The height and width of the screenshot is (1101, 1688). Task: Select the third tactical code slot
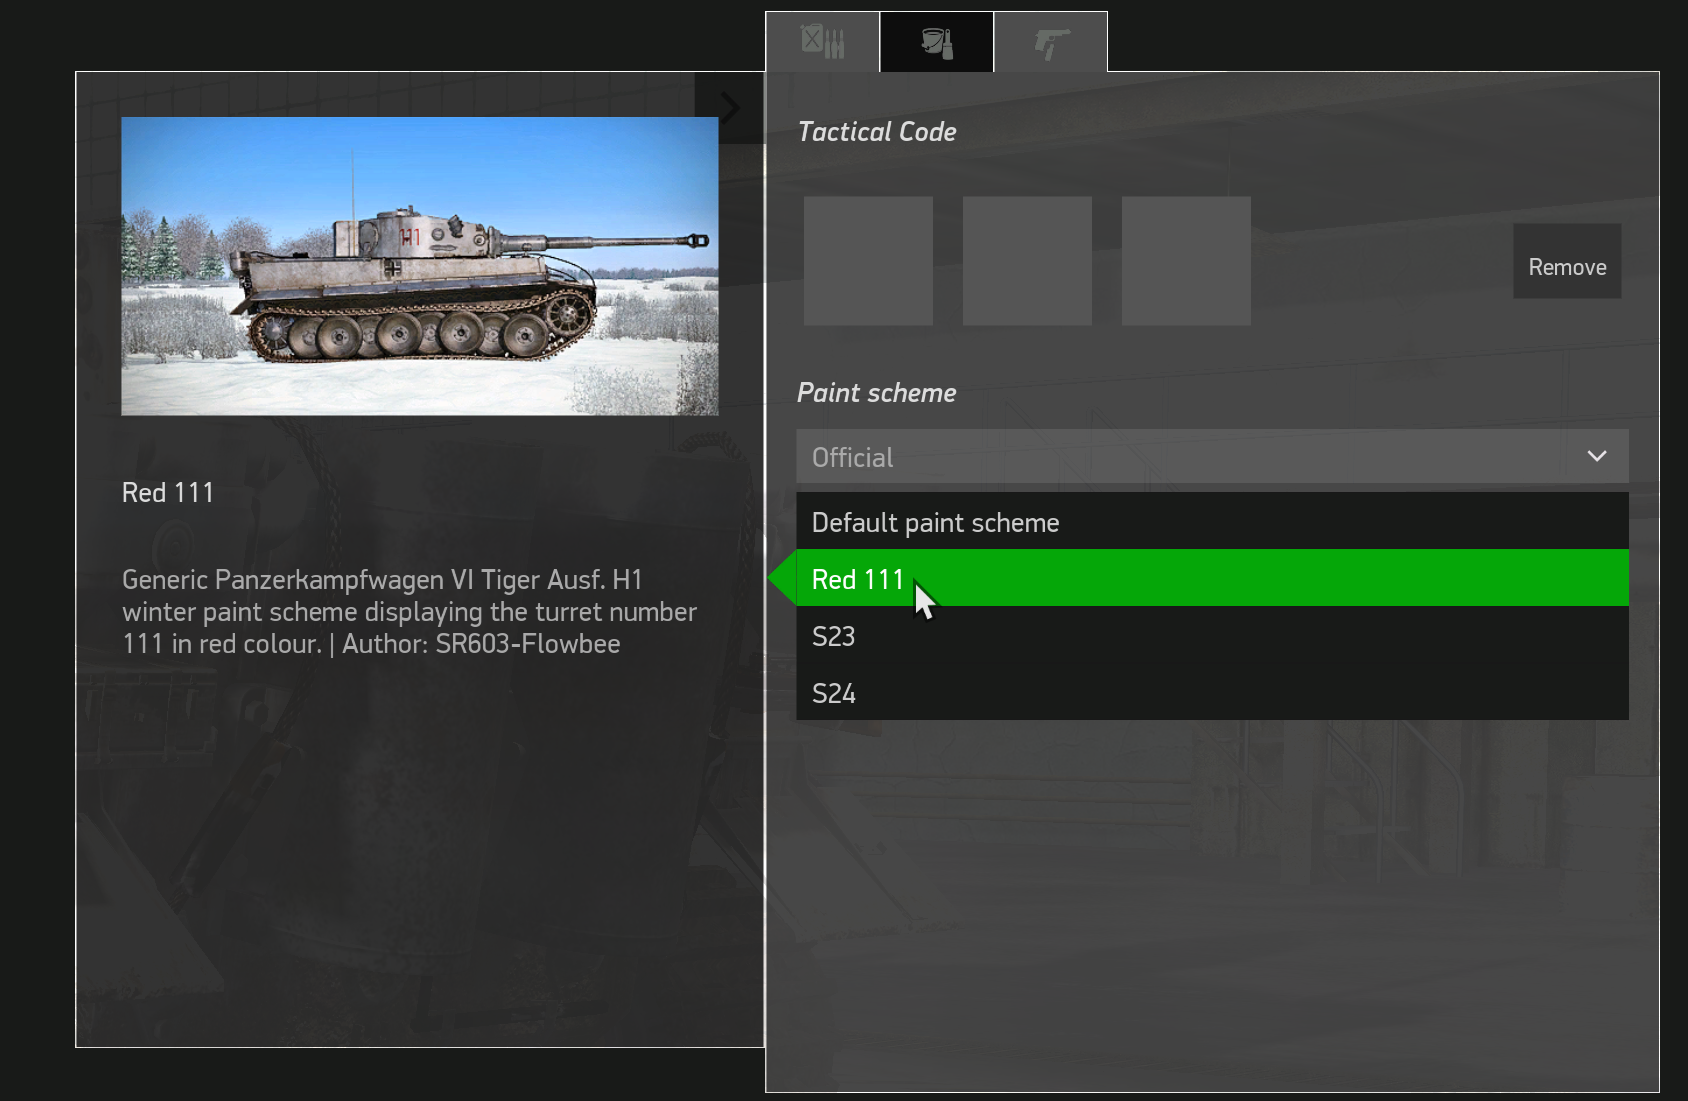(1186, 260)
